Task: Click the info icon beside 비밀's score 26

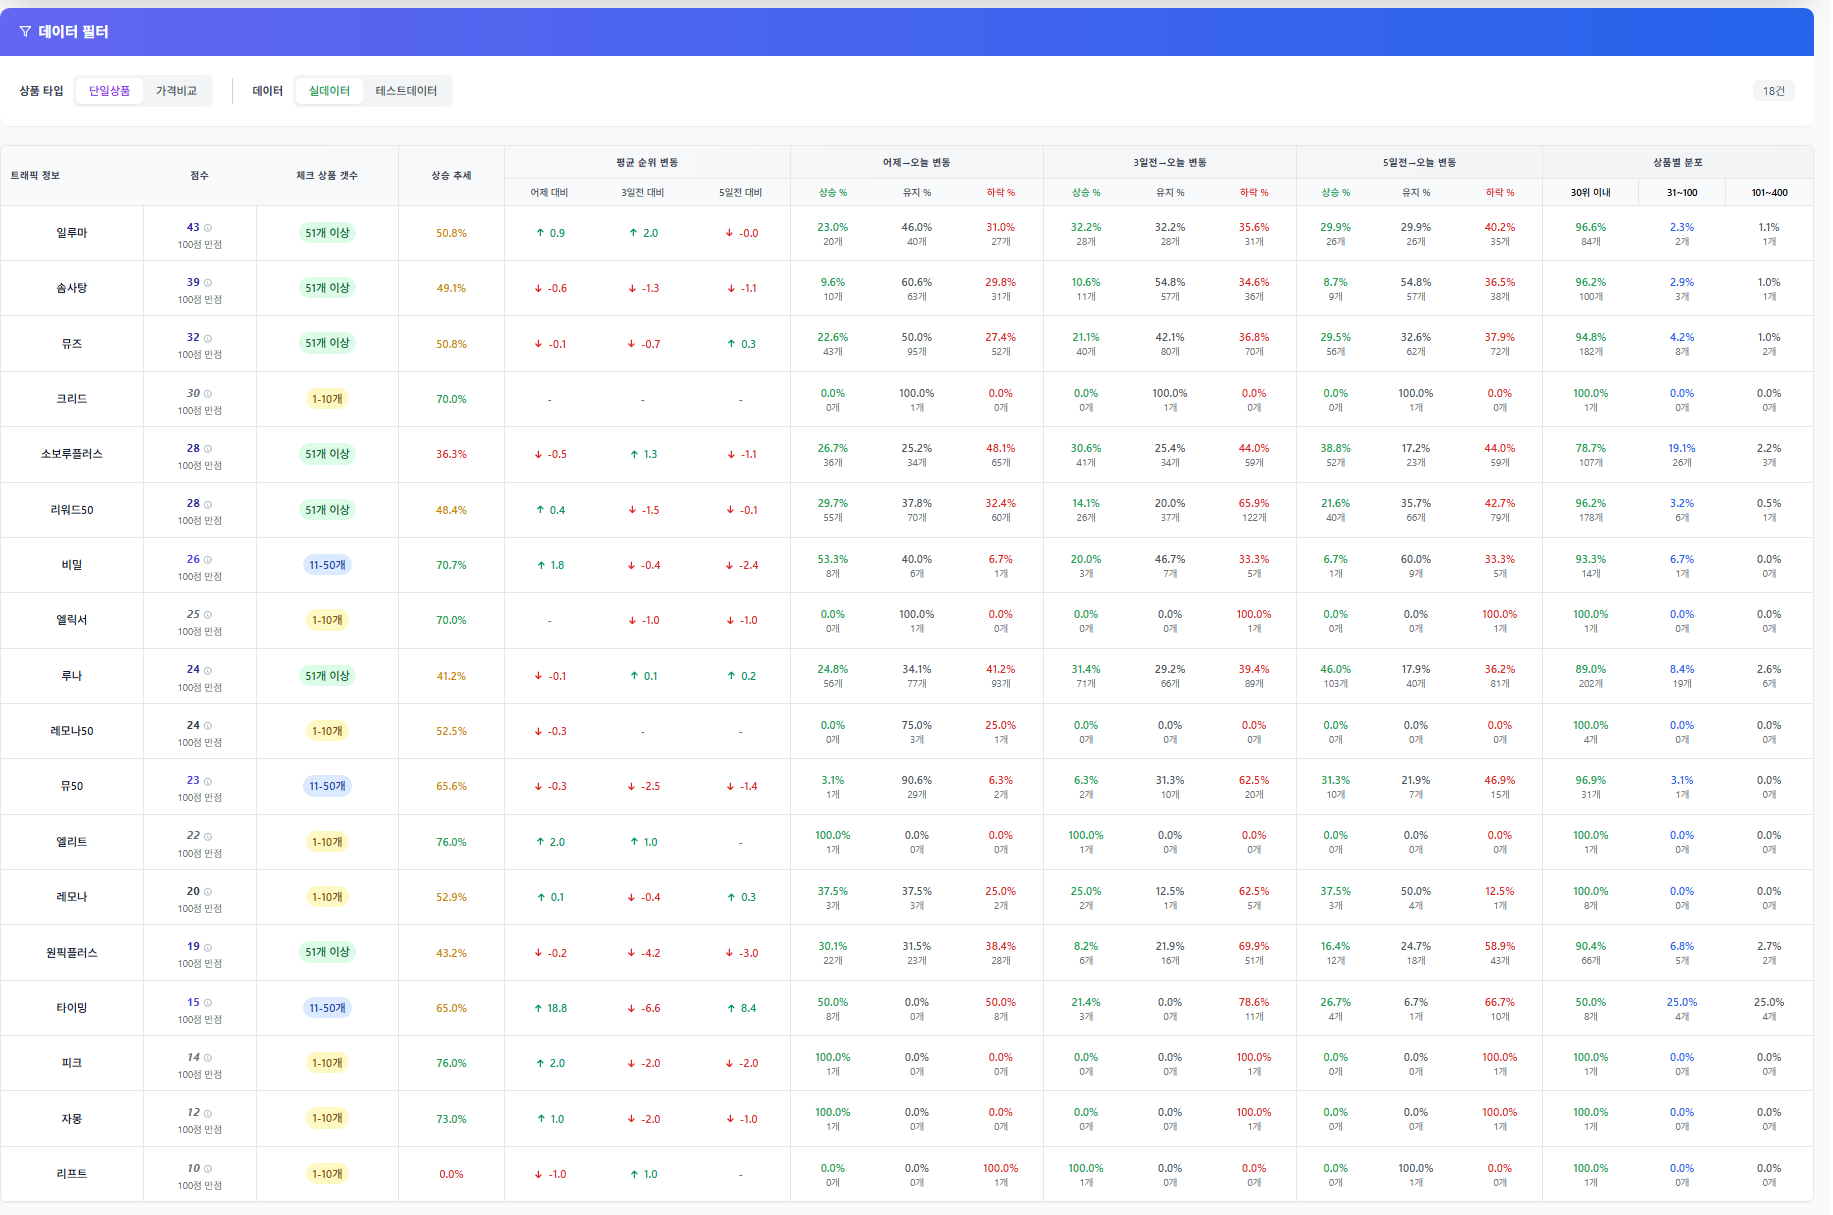Action: (208, 560)
